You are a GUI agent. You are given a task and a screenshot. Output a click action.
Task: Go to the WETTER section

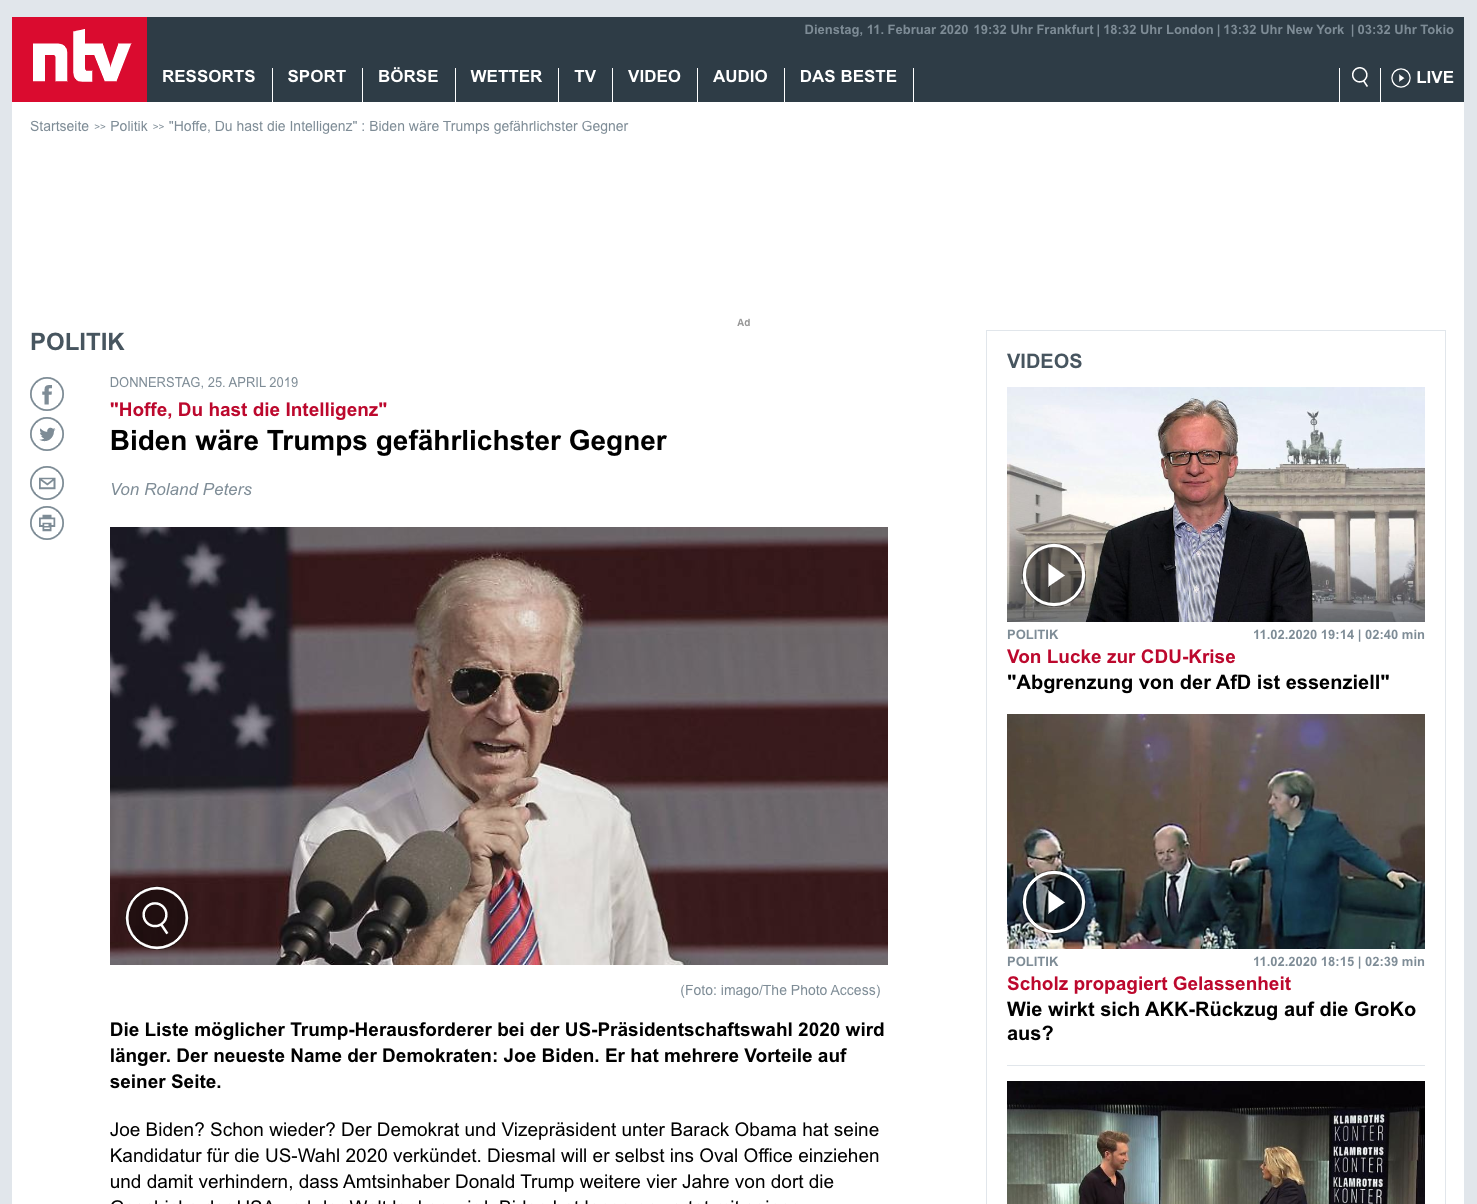(x=506, y=77)
